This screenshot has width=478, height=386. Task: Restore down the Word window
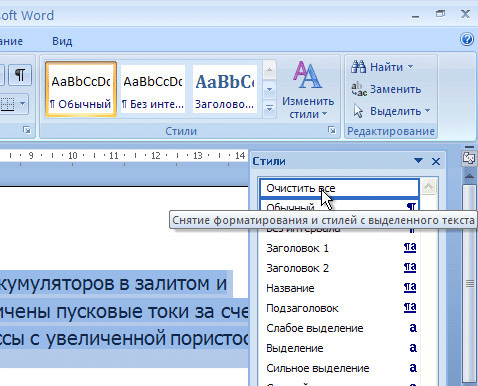(x=440, y=14)
